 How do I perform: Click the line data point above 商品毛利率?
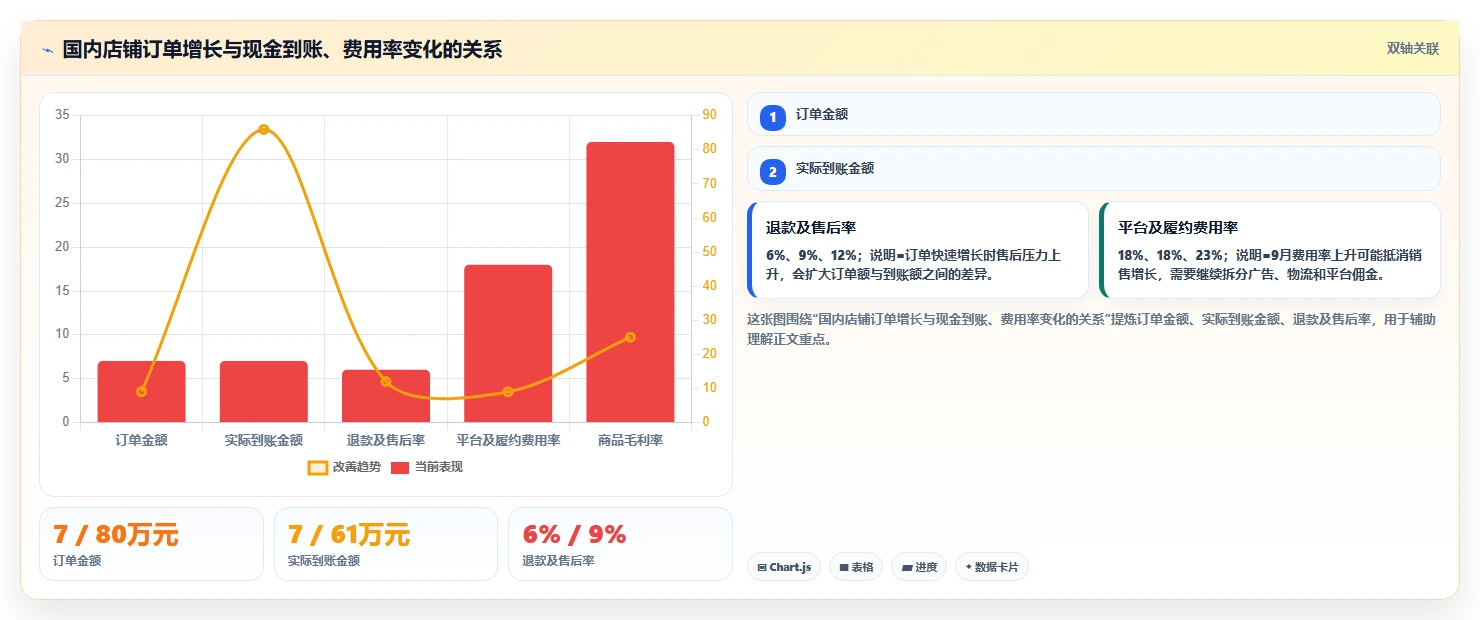click(x=630, y=337)
